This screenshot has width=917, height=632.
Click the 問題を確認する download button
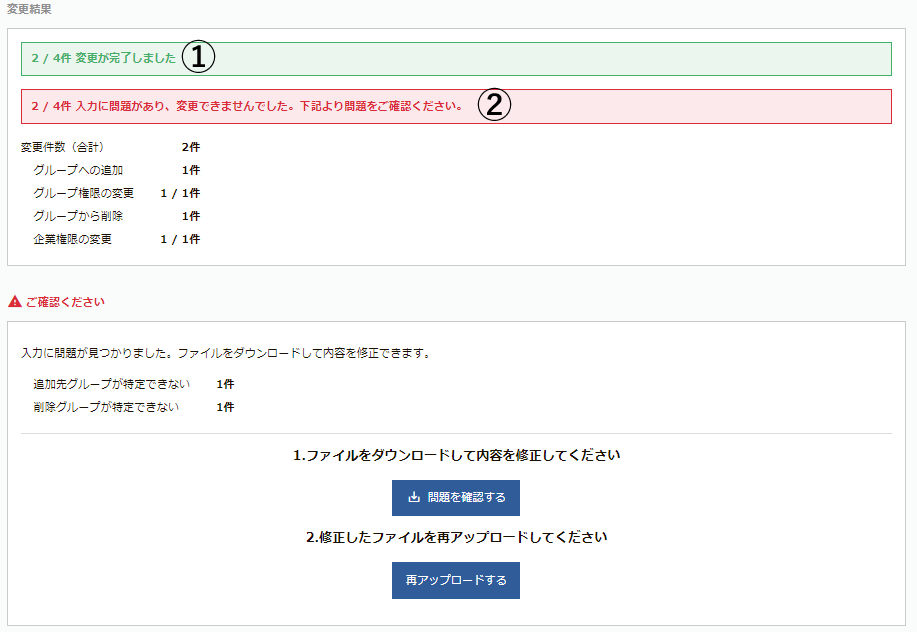tap(456, 498)
